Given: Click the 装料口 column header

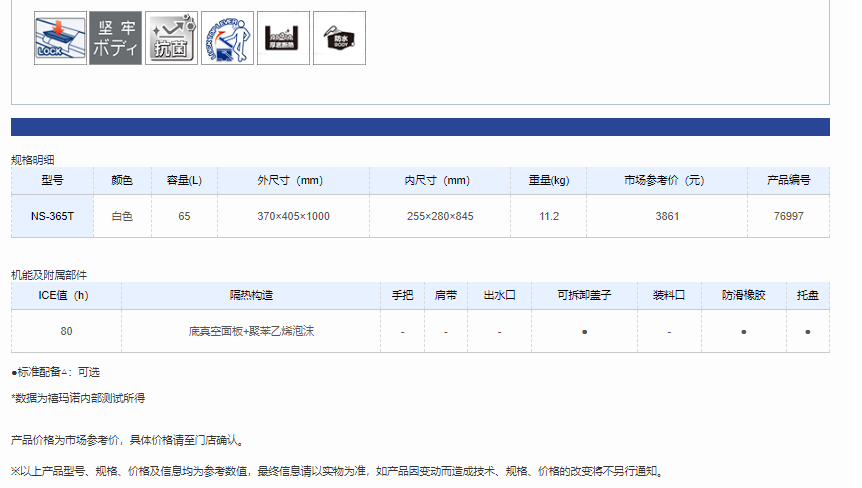Looking at the screenshot, I should [x=669, y=295].
